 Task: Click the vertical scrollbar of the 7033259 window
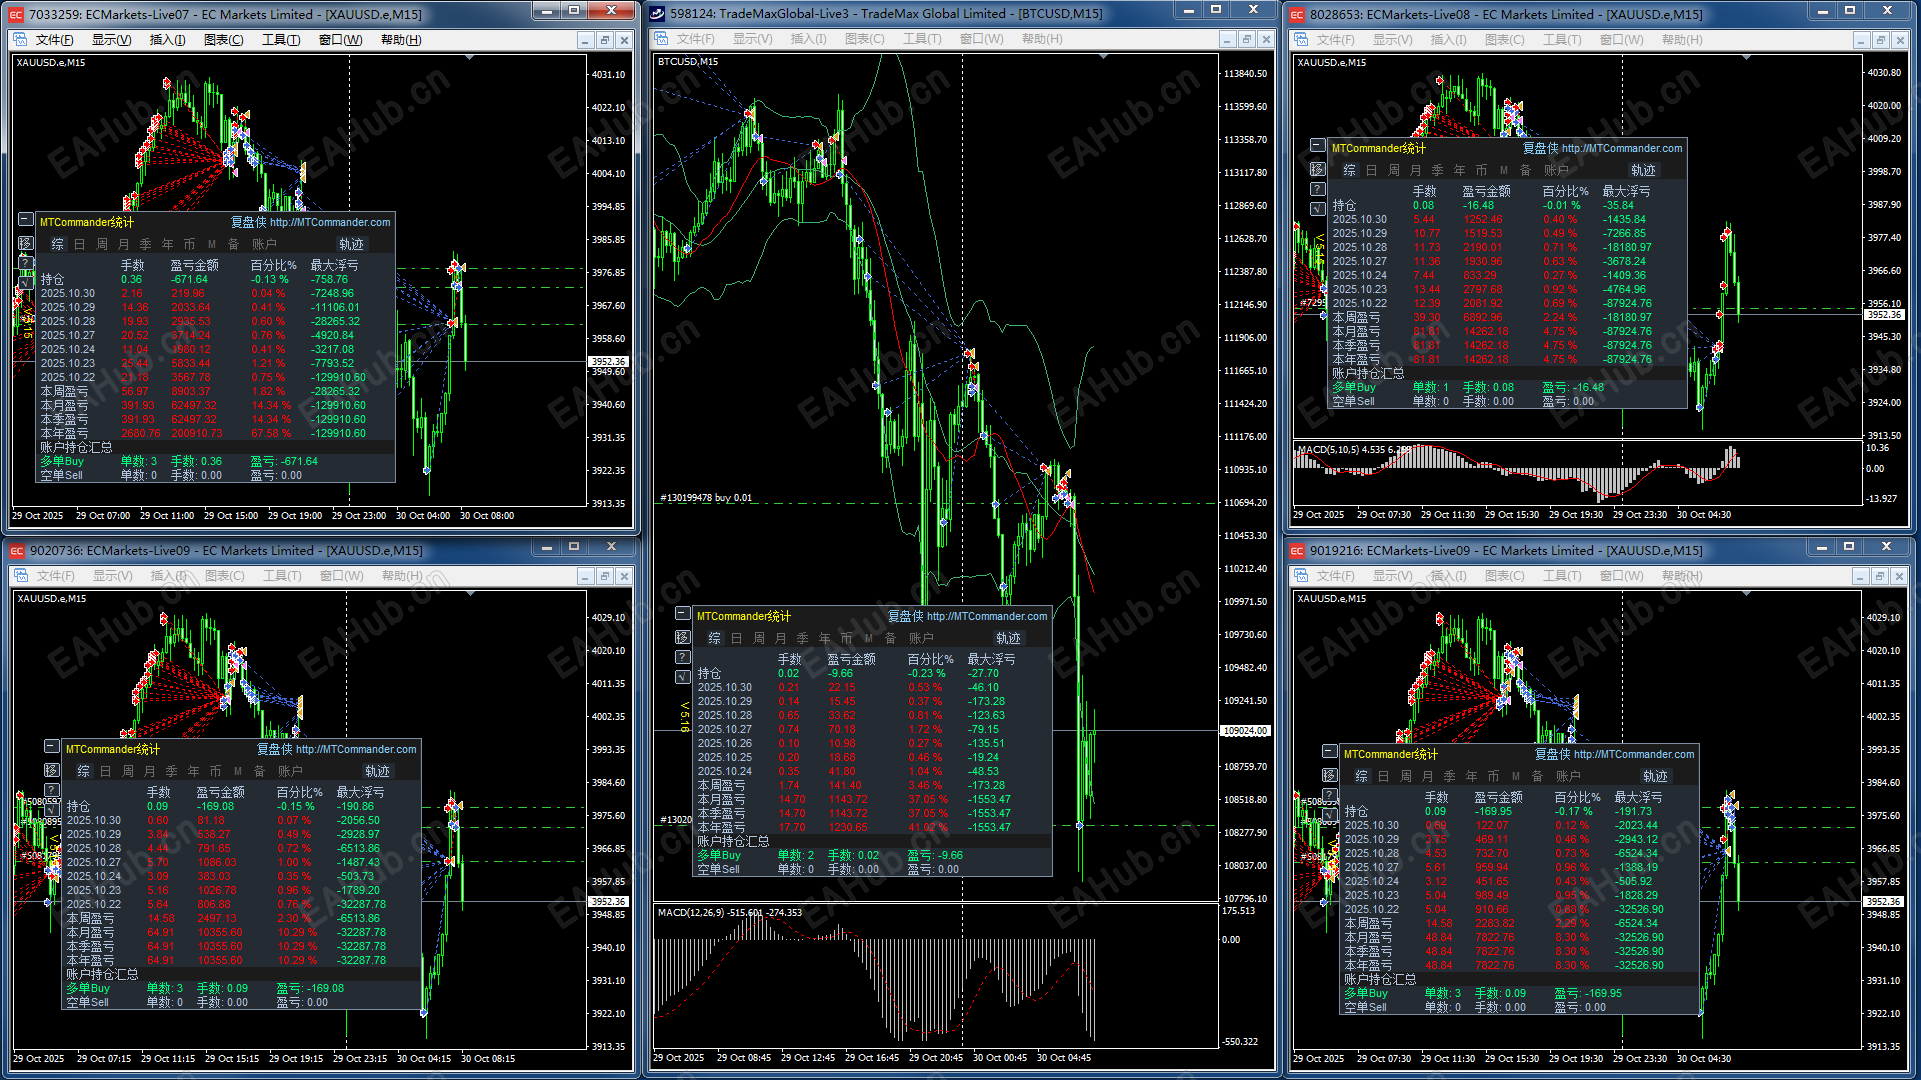pos(635,100)
